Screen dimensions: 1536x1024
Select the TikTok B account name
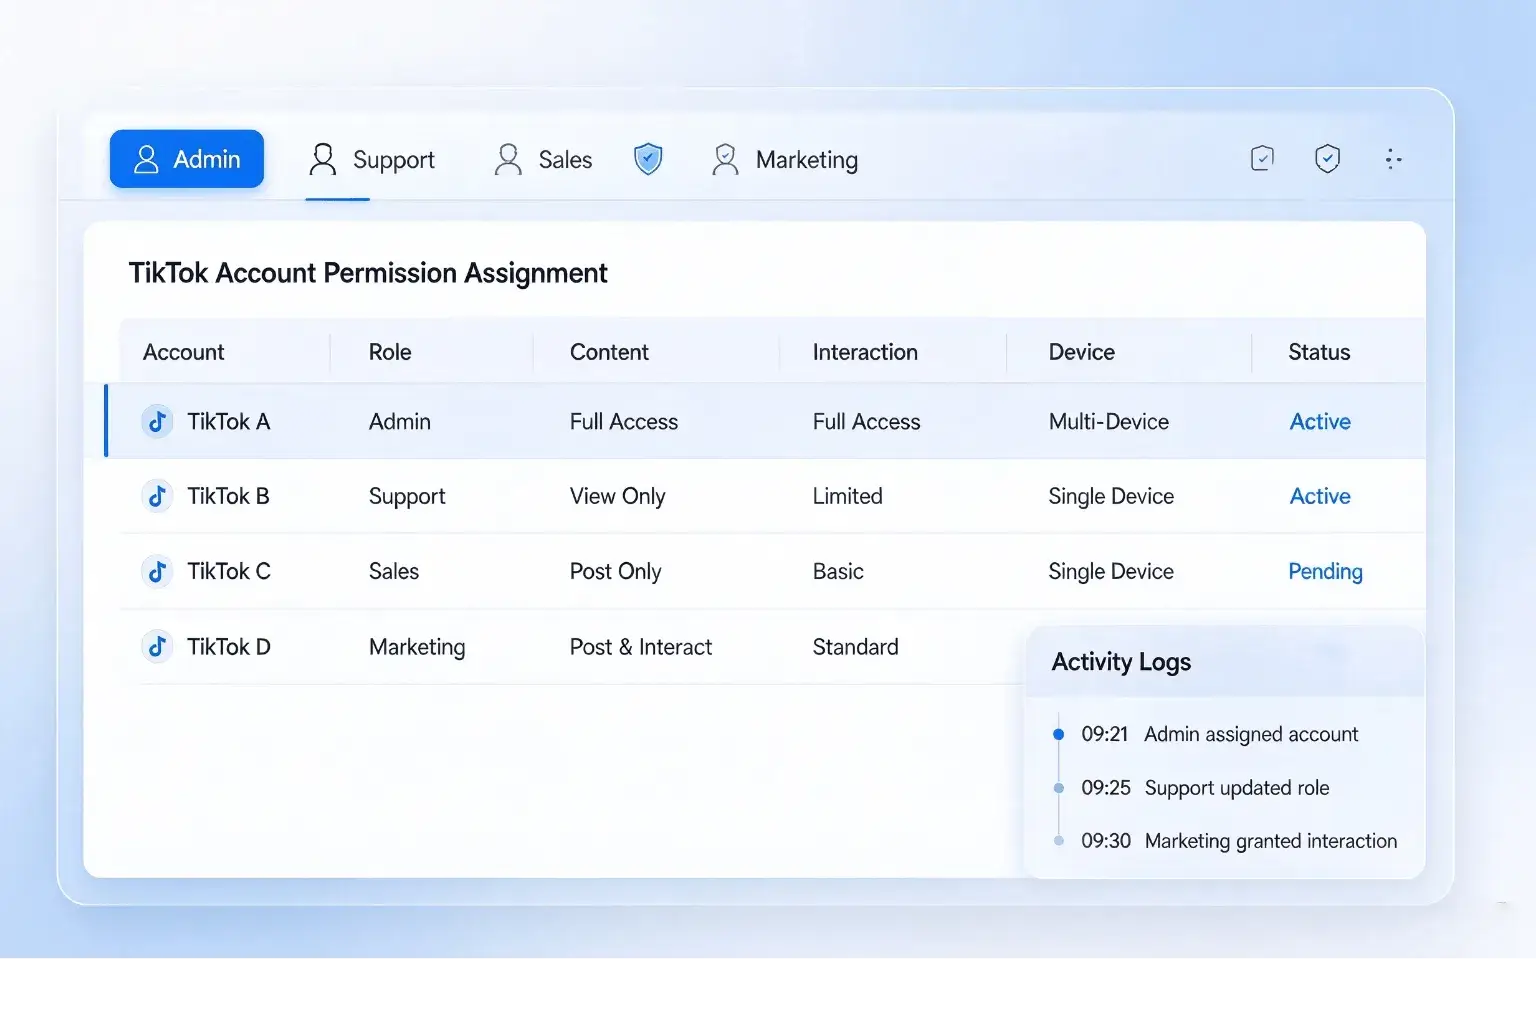coord(229,497)
